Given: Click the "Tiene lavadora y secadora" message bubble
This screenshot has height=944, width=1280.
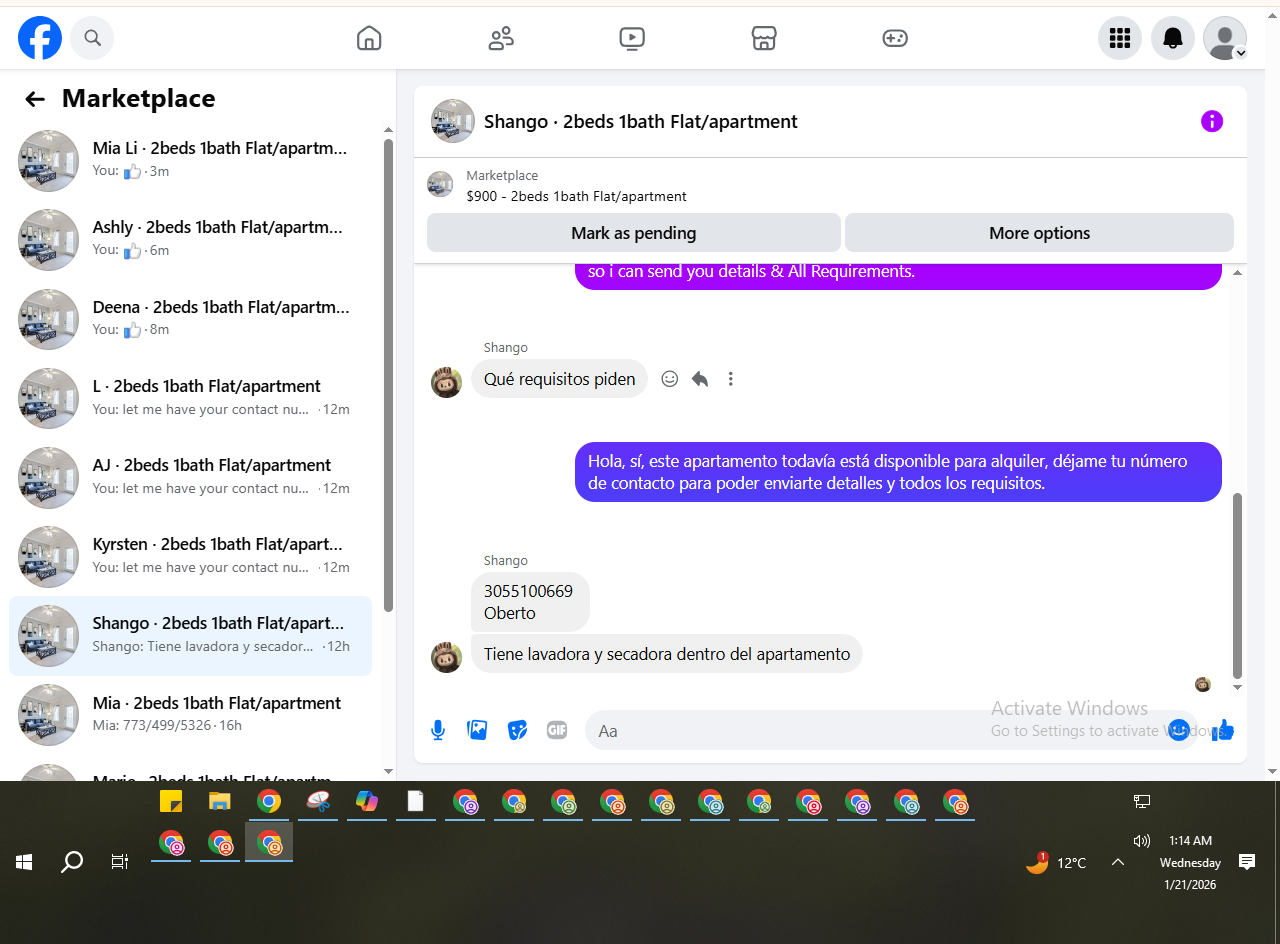Looking at the screenshot, I should (x=666, y=654).
